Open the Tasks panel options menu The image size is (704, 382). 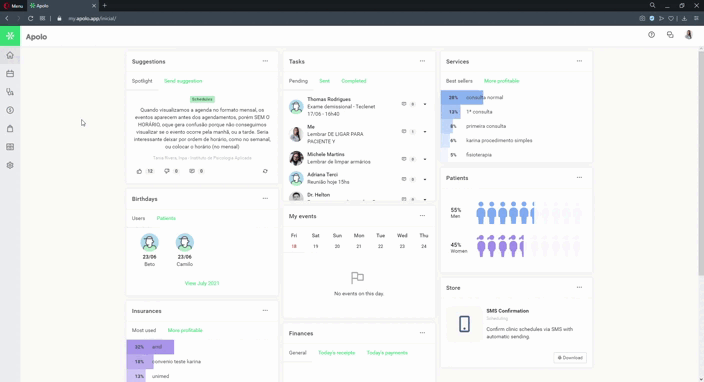pyautogui.click(x=422, y=61)
